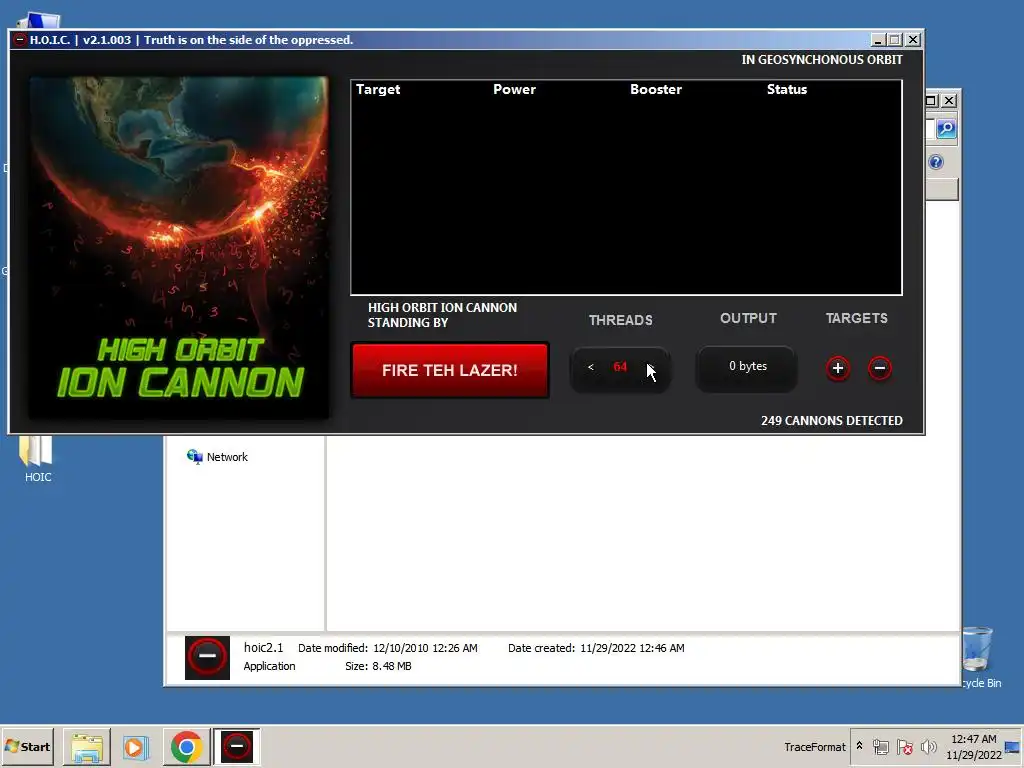Remove a target with the minus icon
The height and width of the screenshot is (768, 1024).
coord(880,368)
